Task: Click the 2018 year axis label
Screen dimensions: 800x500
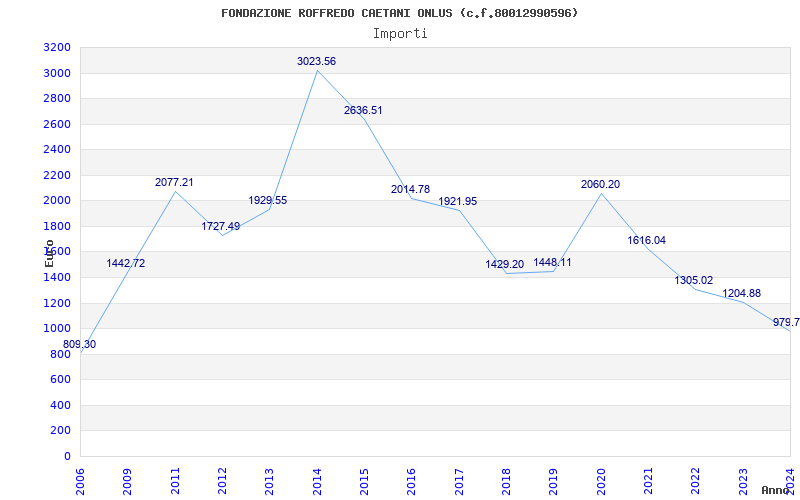Action: [x=506, y=482]
